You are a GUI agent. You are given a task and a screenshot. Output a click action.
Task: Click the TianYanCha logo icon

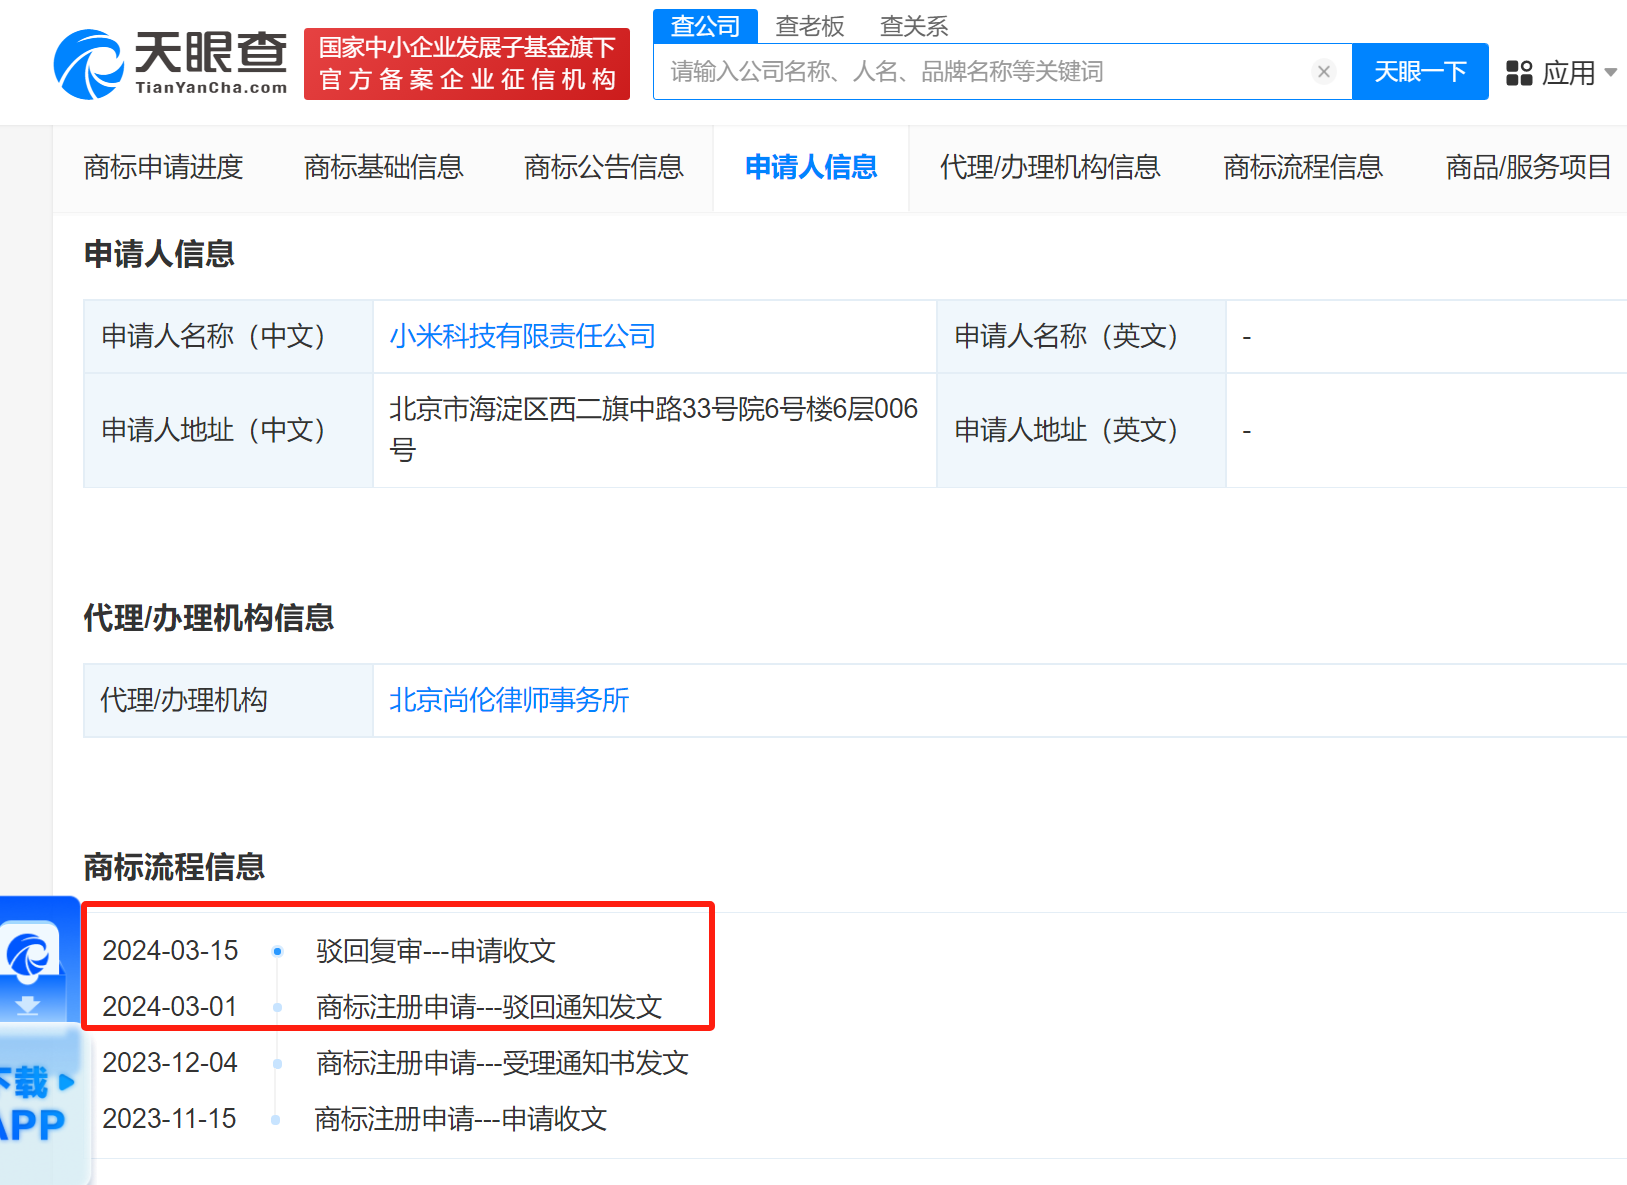pyautogui.click(x=88, y=64)
